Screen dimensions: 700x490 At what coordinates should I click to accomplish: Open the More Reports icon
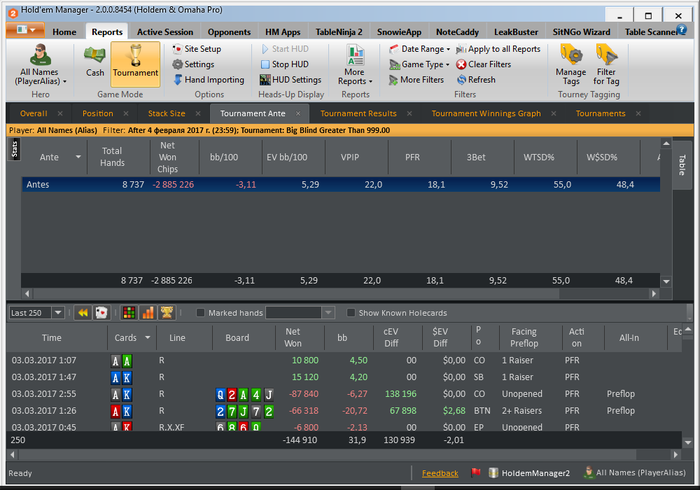(x=355, y=55)
